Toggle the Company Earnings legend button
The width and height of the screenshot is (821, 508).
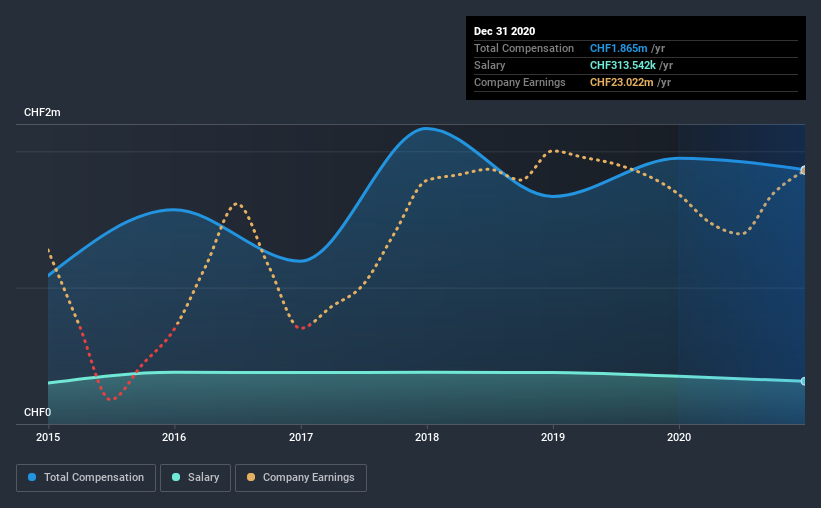301,478
